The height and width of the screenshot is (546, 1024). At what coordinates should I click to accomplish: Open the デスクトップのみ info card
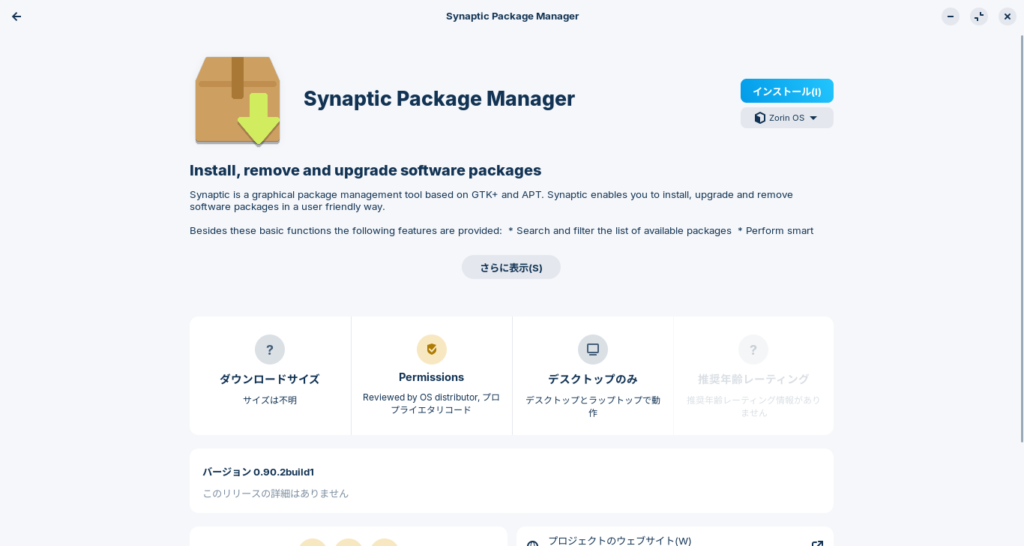593,376
